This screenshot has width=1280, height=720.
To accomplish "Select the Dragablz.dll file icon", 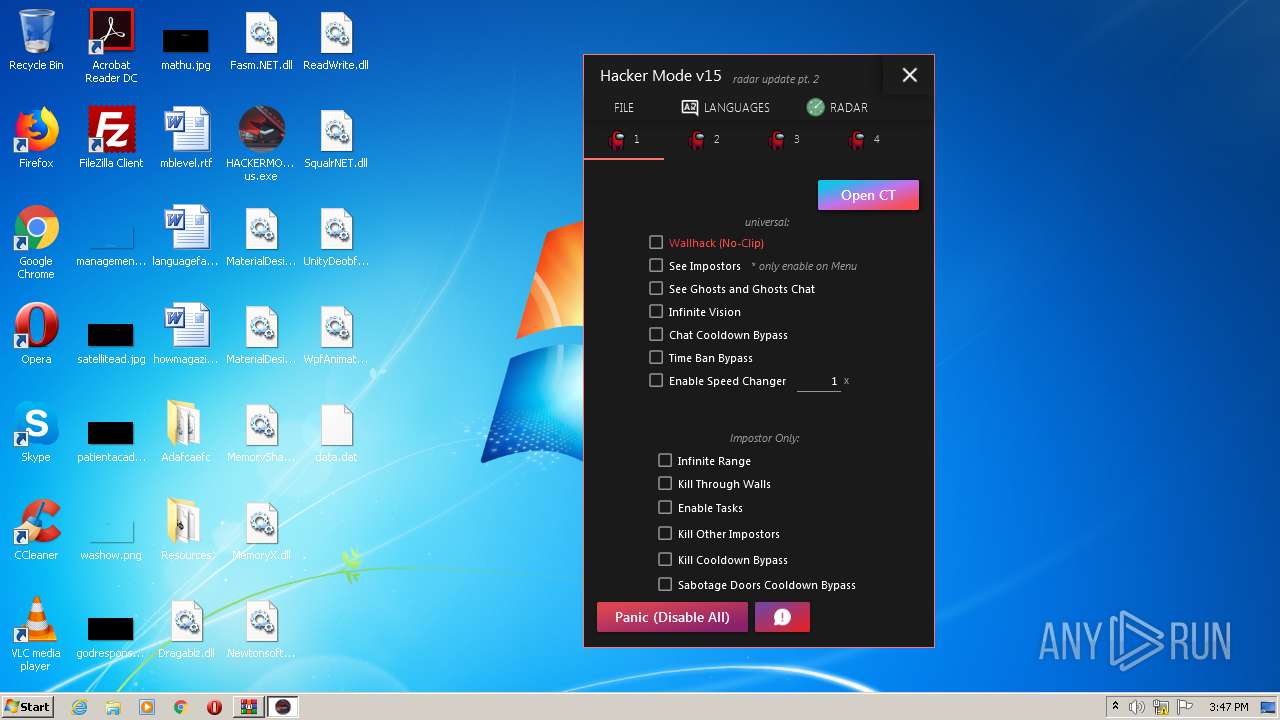I will point(186,628).
